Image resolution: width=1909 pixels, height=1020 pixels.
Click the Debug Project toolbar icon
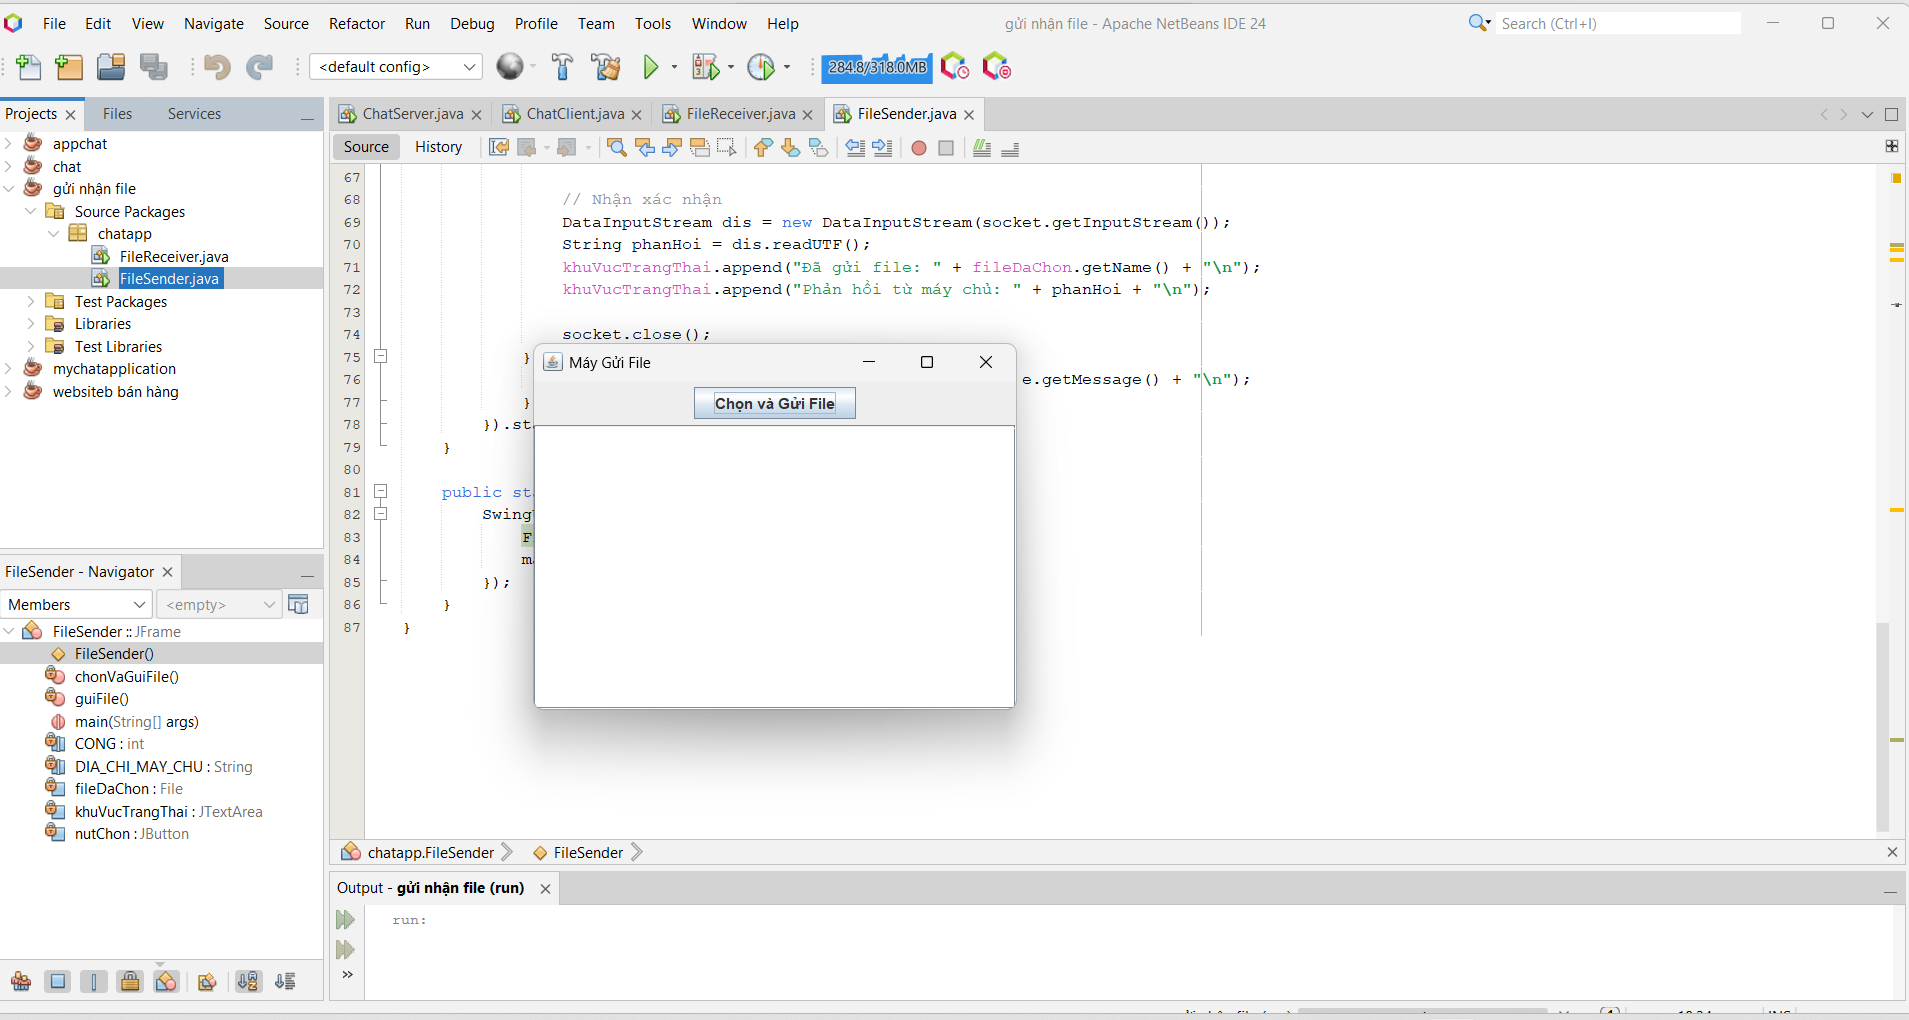coord(705,67)
